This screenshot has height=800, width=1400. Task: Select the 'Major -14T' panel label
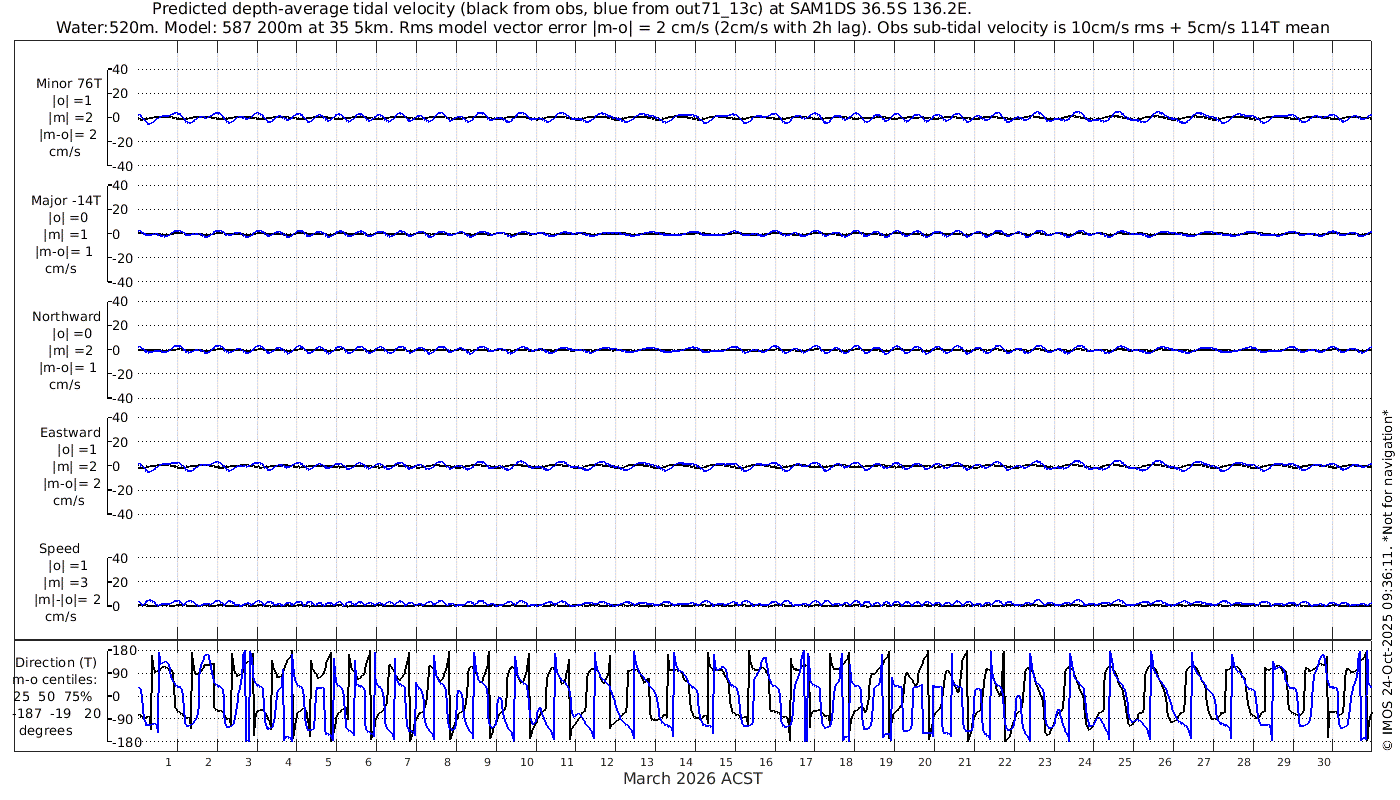pos(66,201)
